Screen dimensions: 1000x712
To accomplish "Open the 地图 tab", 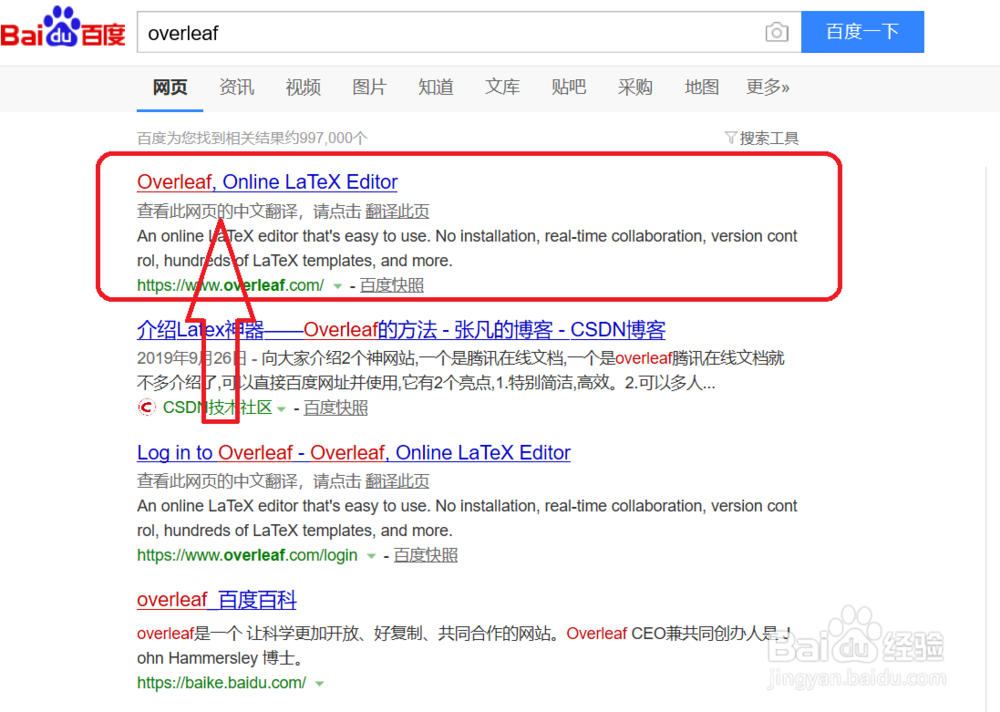I will (702, 87).
